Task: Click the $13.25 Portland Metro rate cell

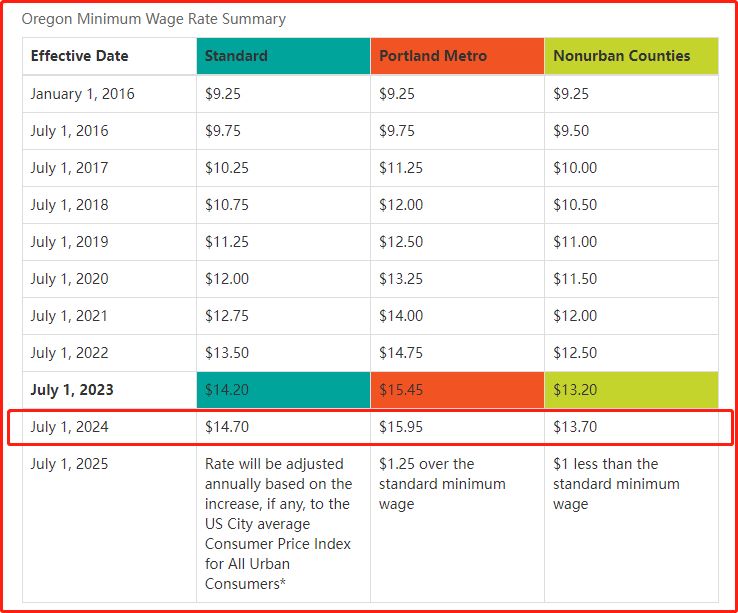Action: 401,279
